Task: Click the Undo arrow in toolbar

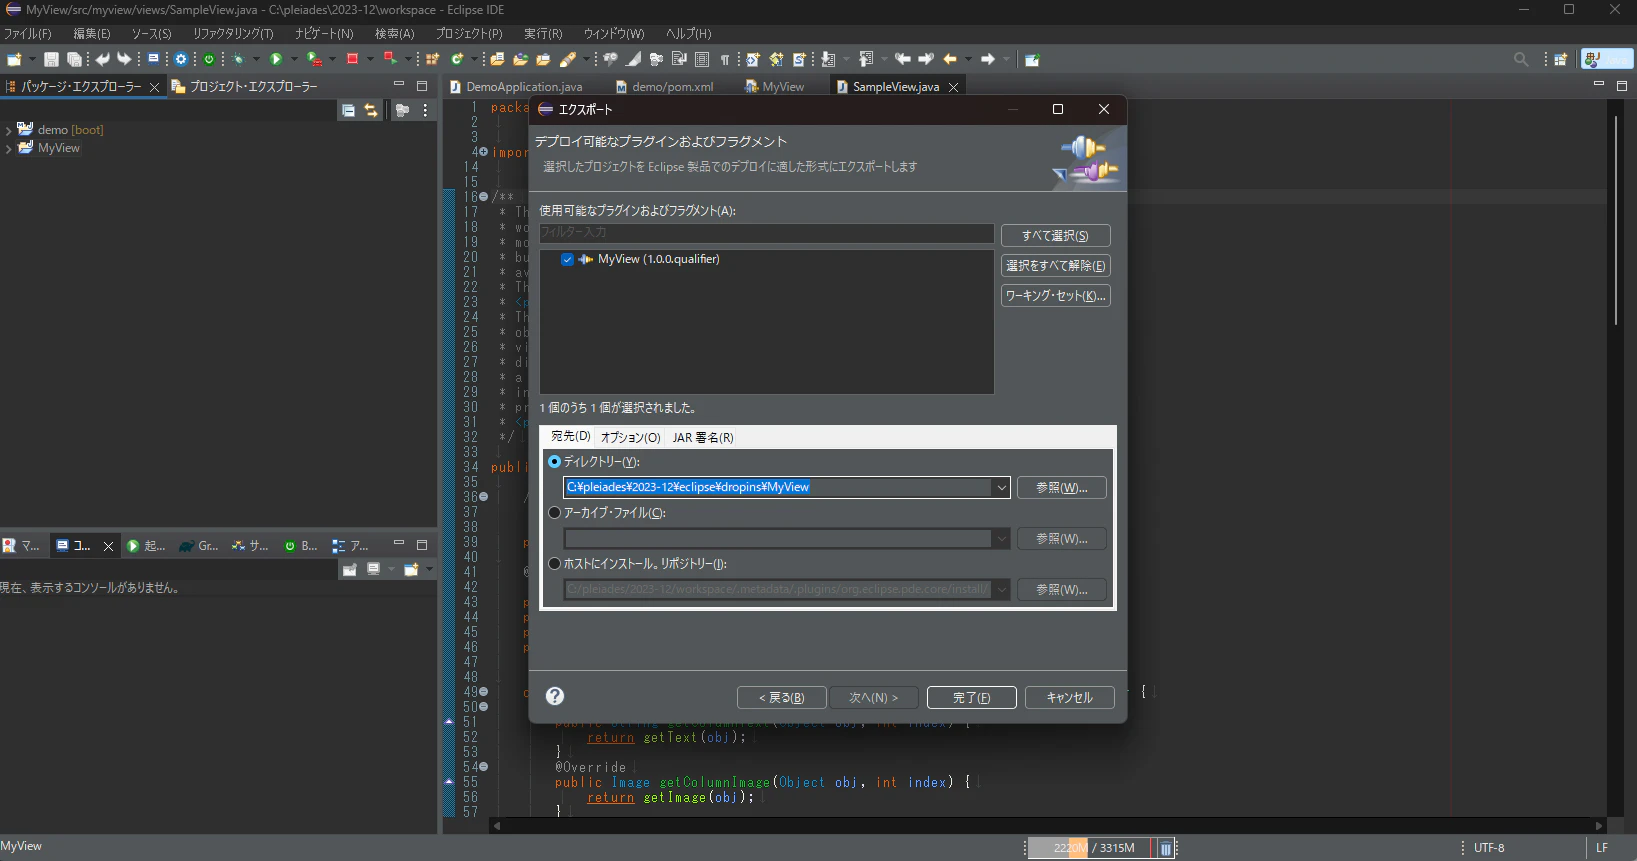Action: pos(102,60)
